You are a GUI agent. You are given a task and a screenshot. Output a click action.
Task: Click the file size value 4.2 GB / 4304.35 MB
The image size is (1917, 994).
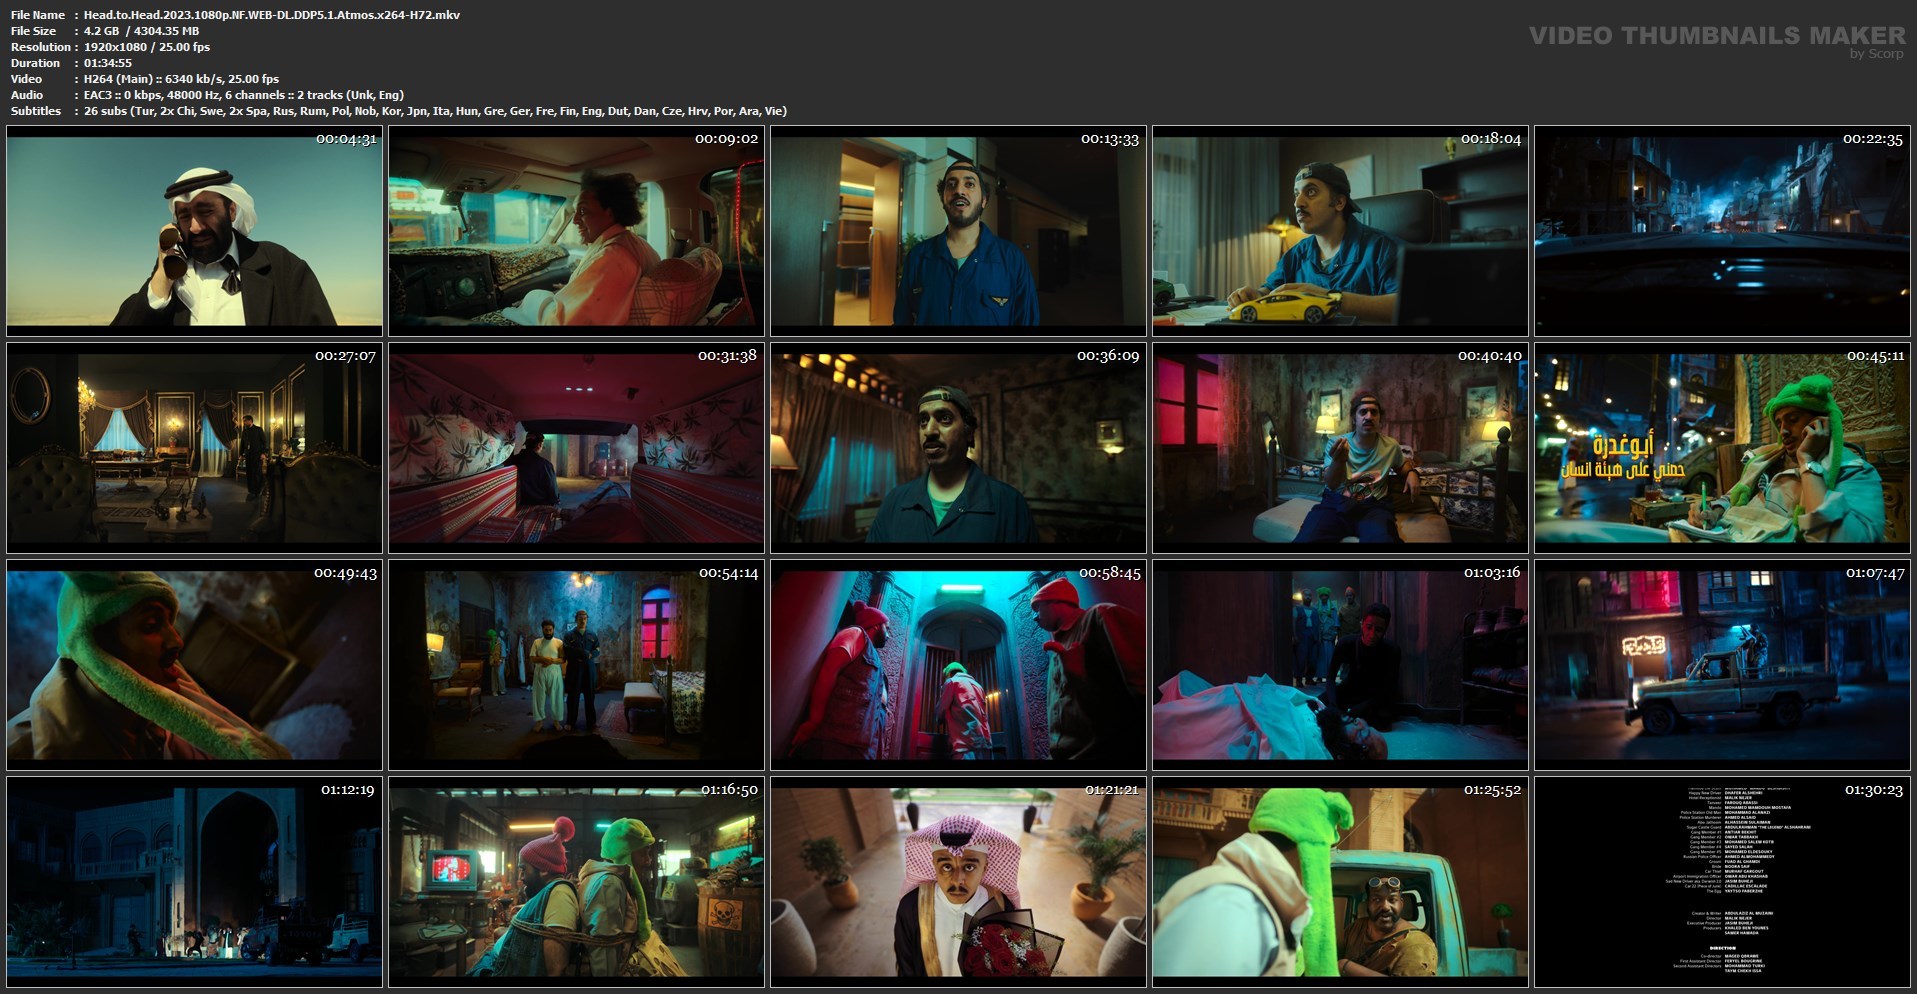tap(141, 31)
